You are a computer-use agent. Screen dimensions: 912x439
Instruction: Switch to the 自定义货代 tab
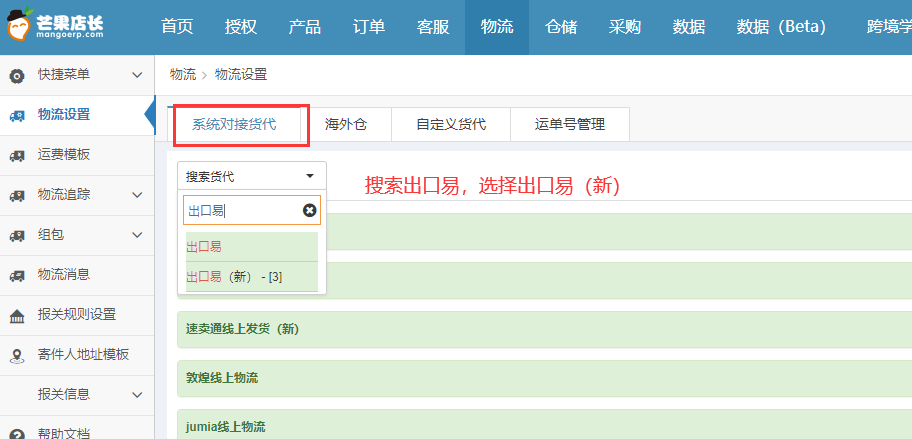click(x=451, y=124)
